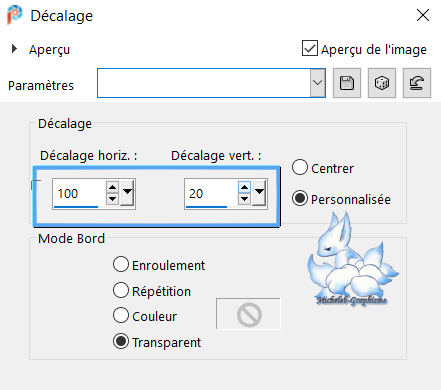Open the Décalage vert. slider dropdown arrow
Viewport: 441px width, 390px height.
259,193
